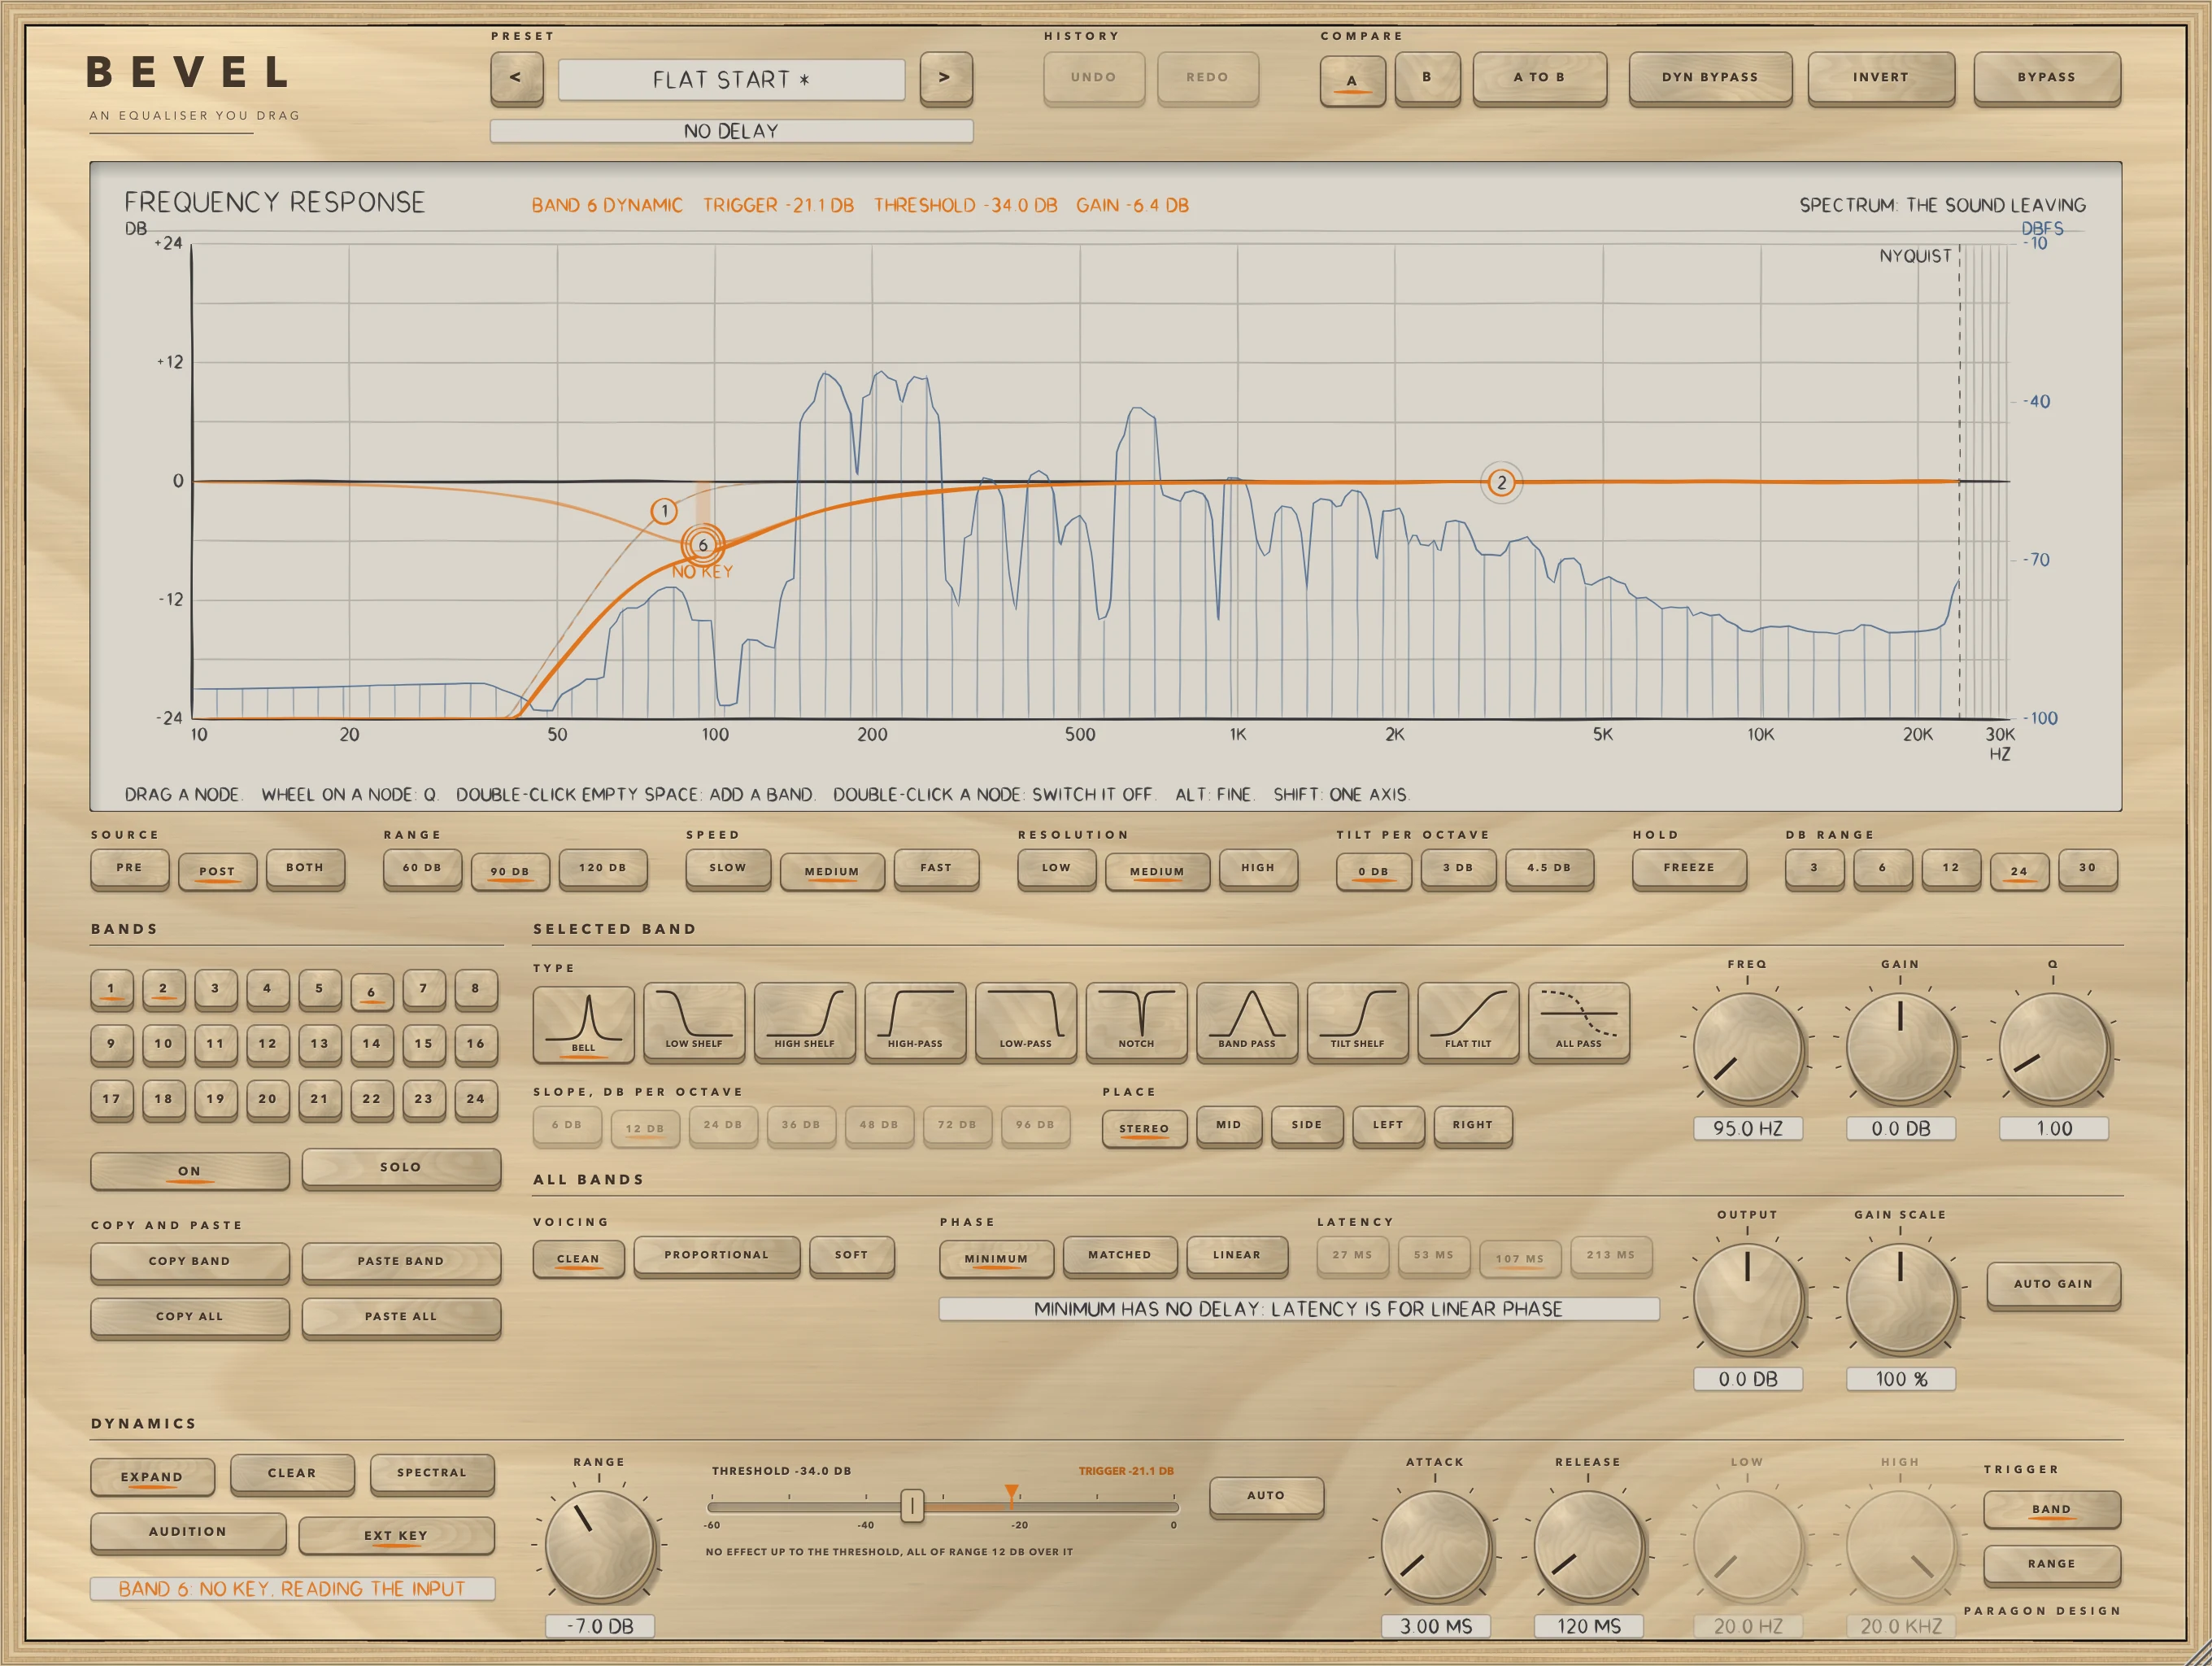The height and width of the screenshot is (1666, 2212).
Task: Select the Flat Tilt filter type
Action: tap(1468, 1021)
